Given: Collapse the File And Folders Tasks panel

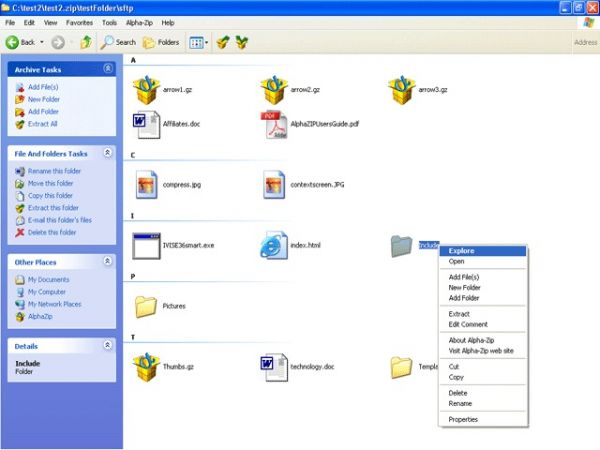Looking at the screenshot, I should tap(108, 153).
